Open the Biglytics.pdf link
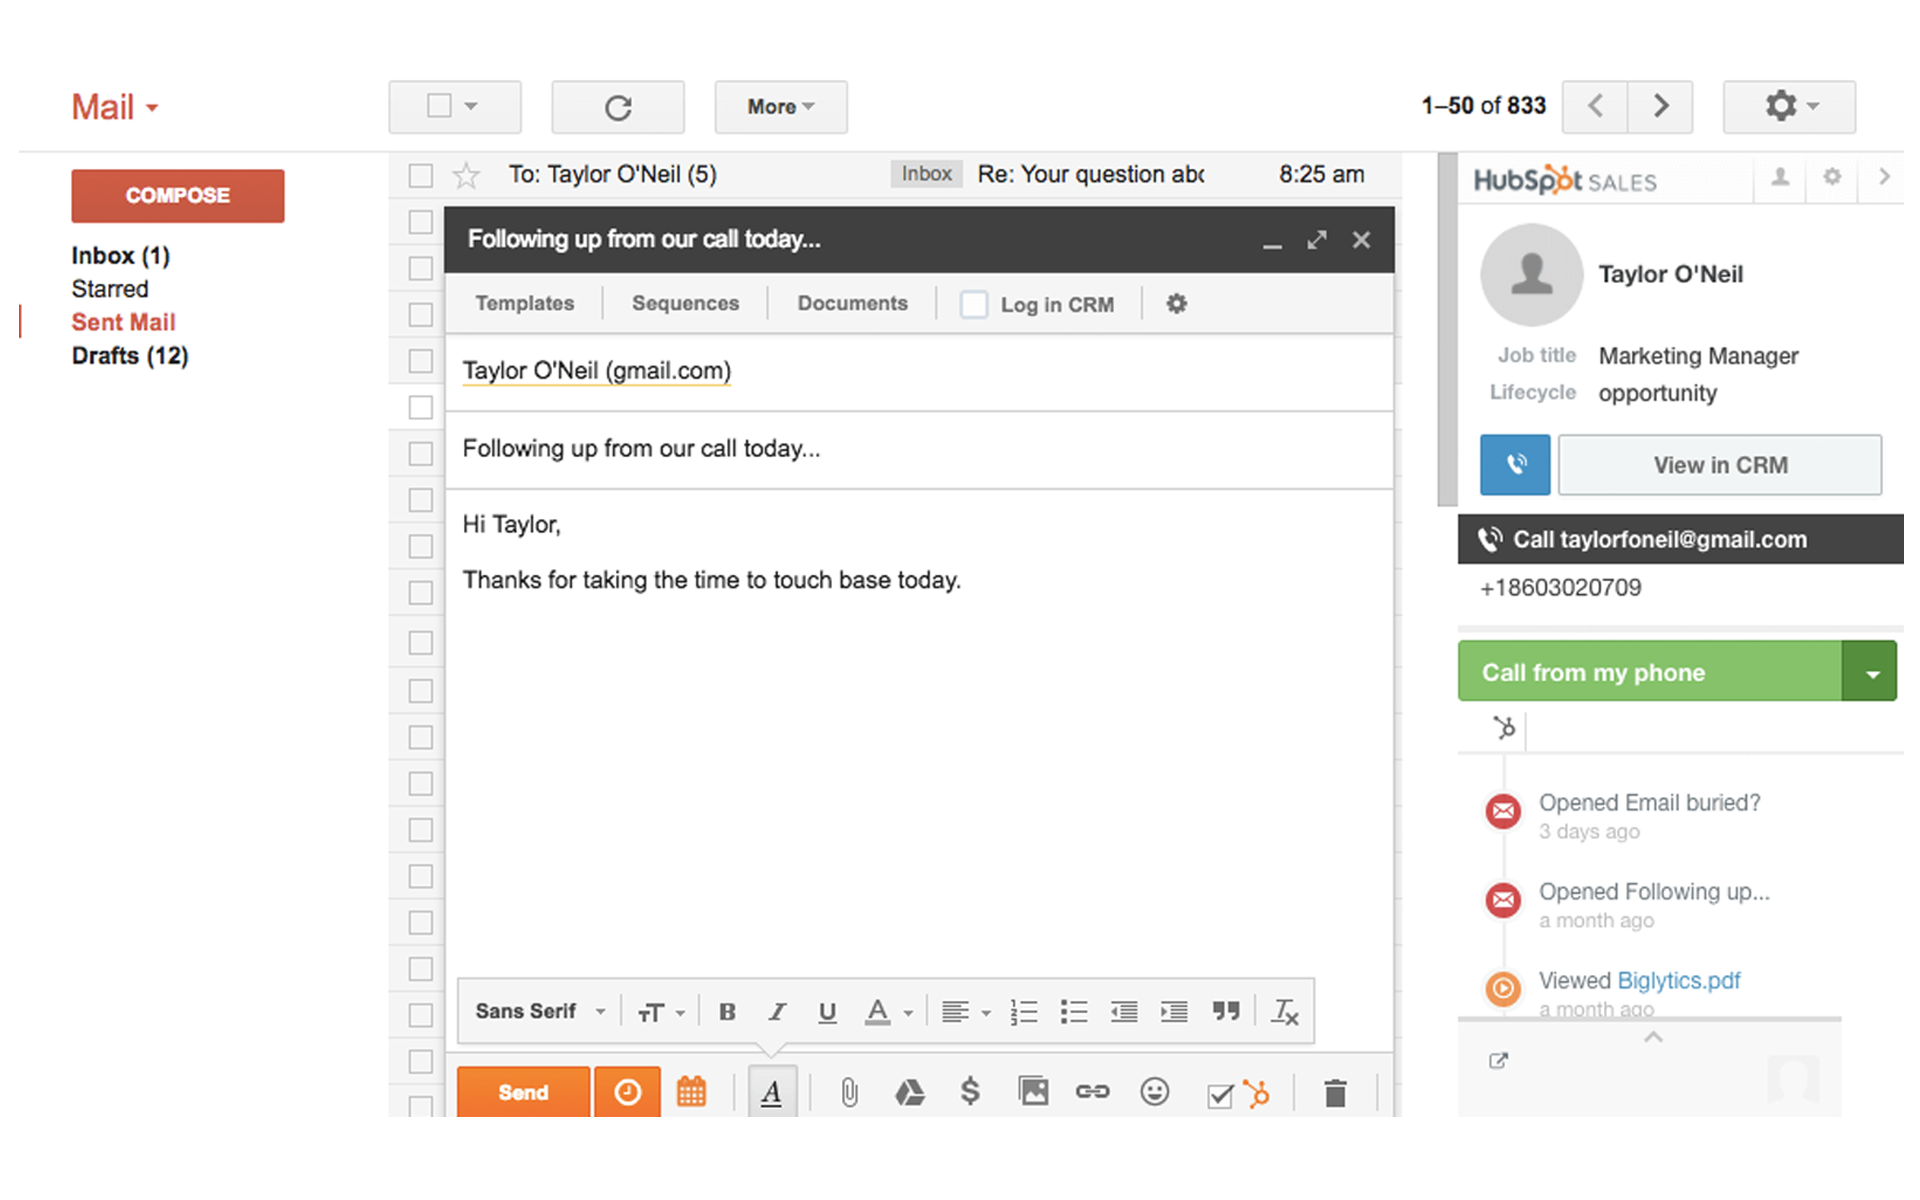The width and height of the screenshot is (1920, 1200). coord(1679,981)
